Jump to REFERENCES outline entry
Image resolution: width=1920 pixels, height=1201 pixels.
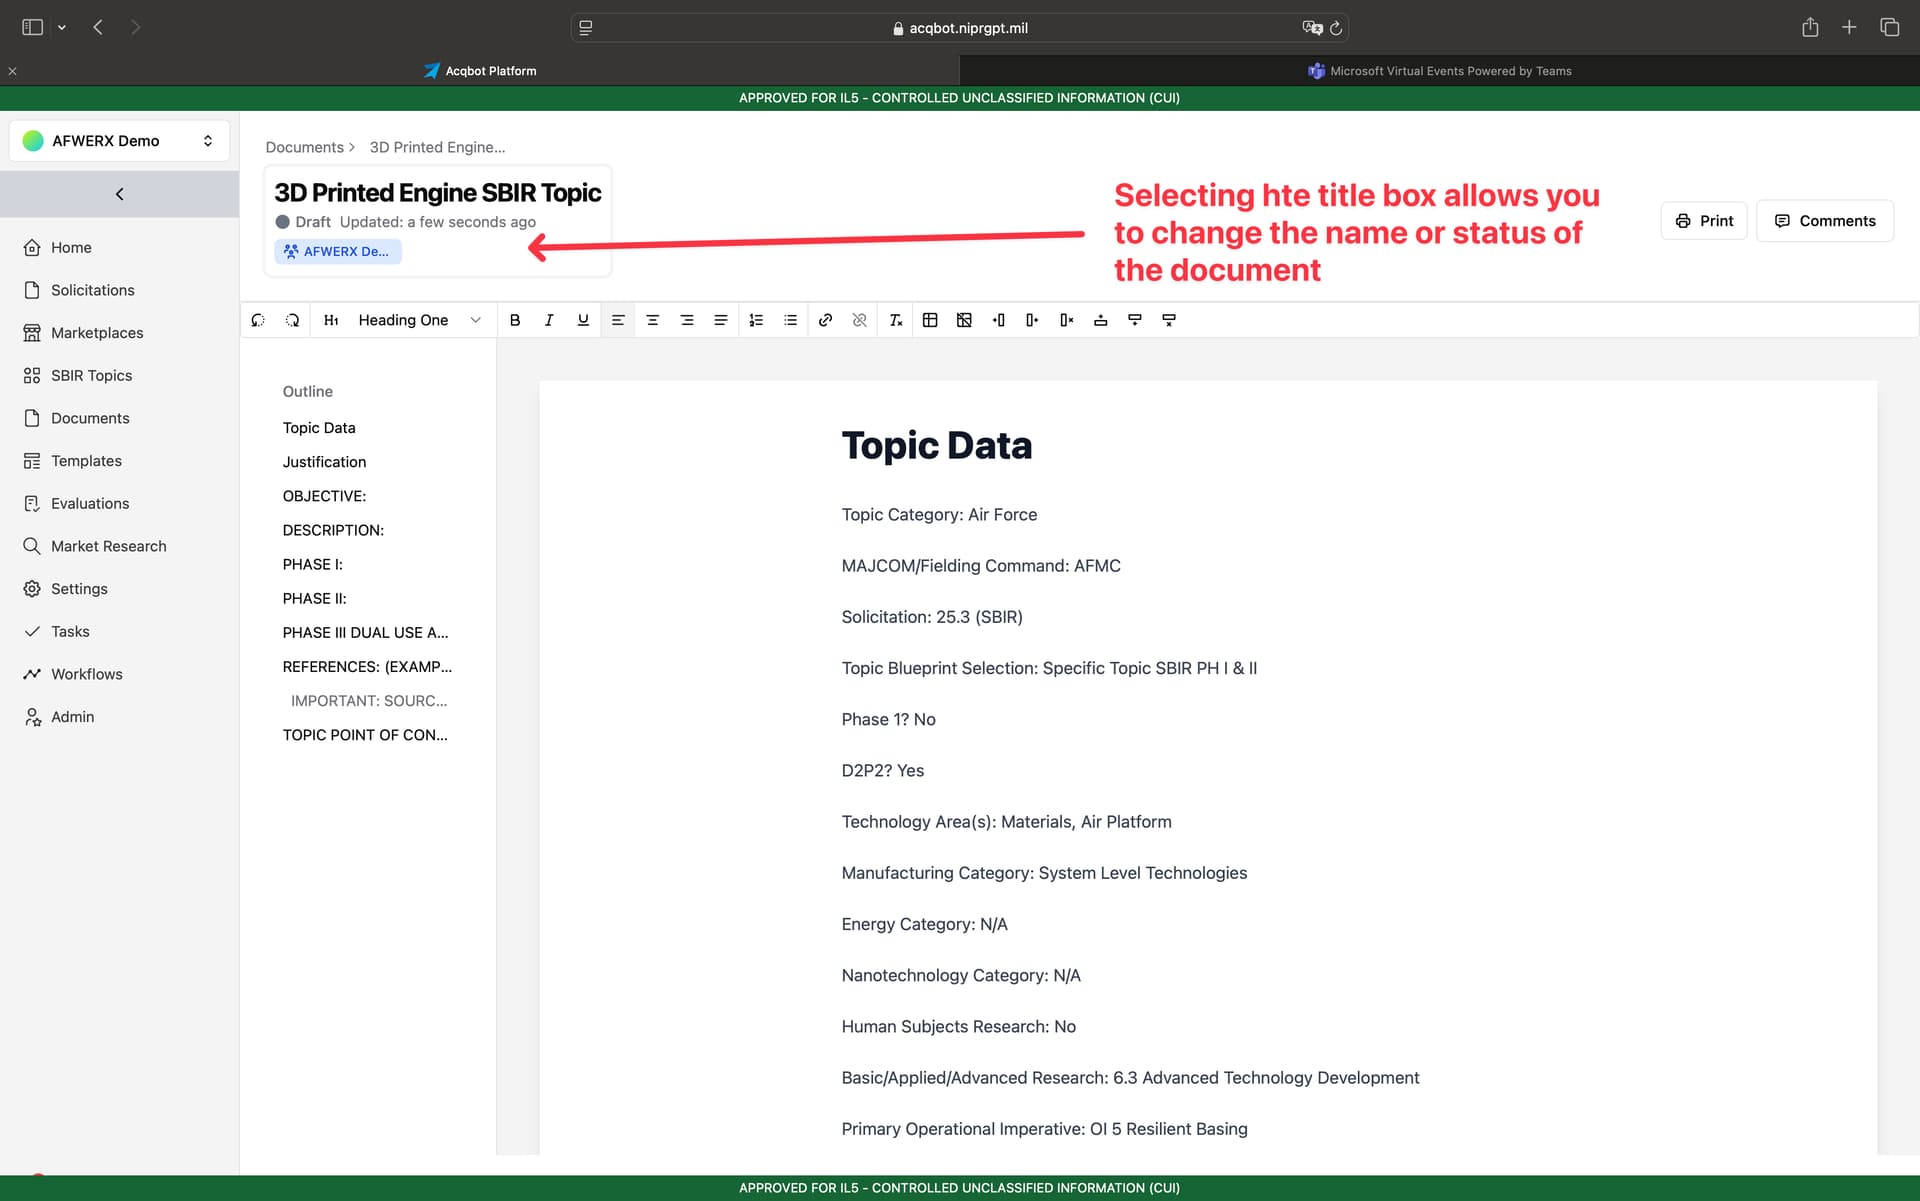(367, 667)
